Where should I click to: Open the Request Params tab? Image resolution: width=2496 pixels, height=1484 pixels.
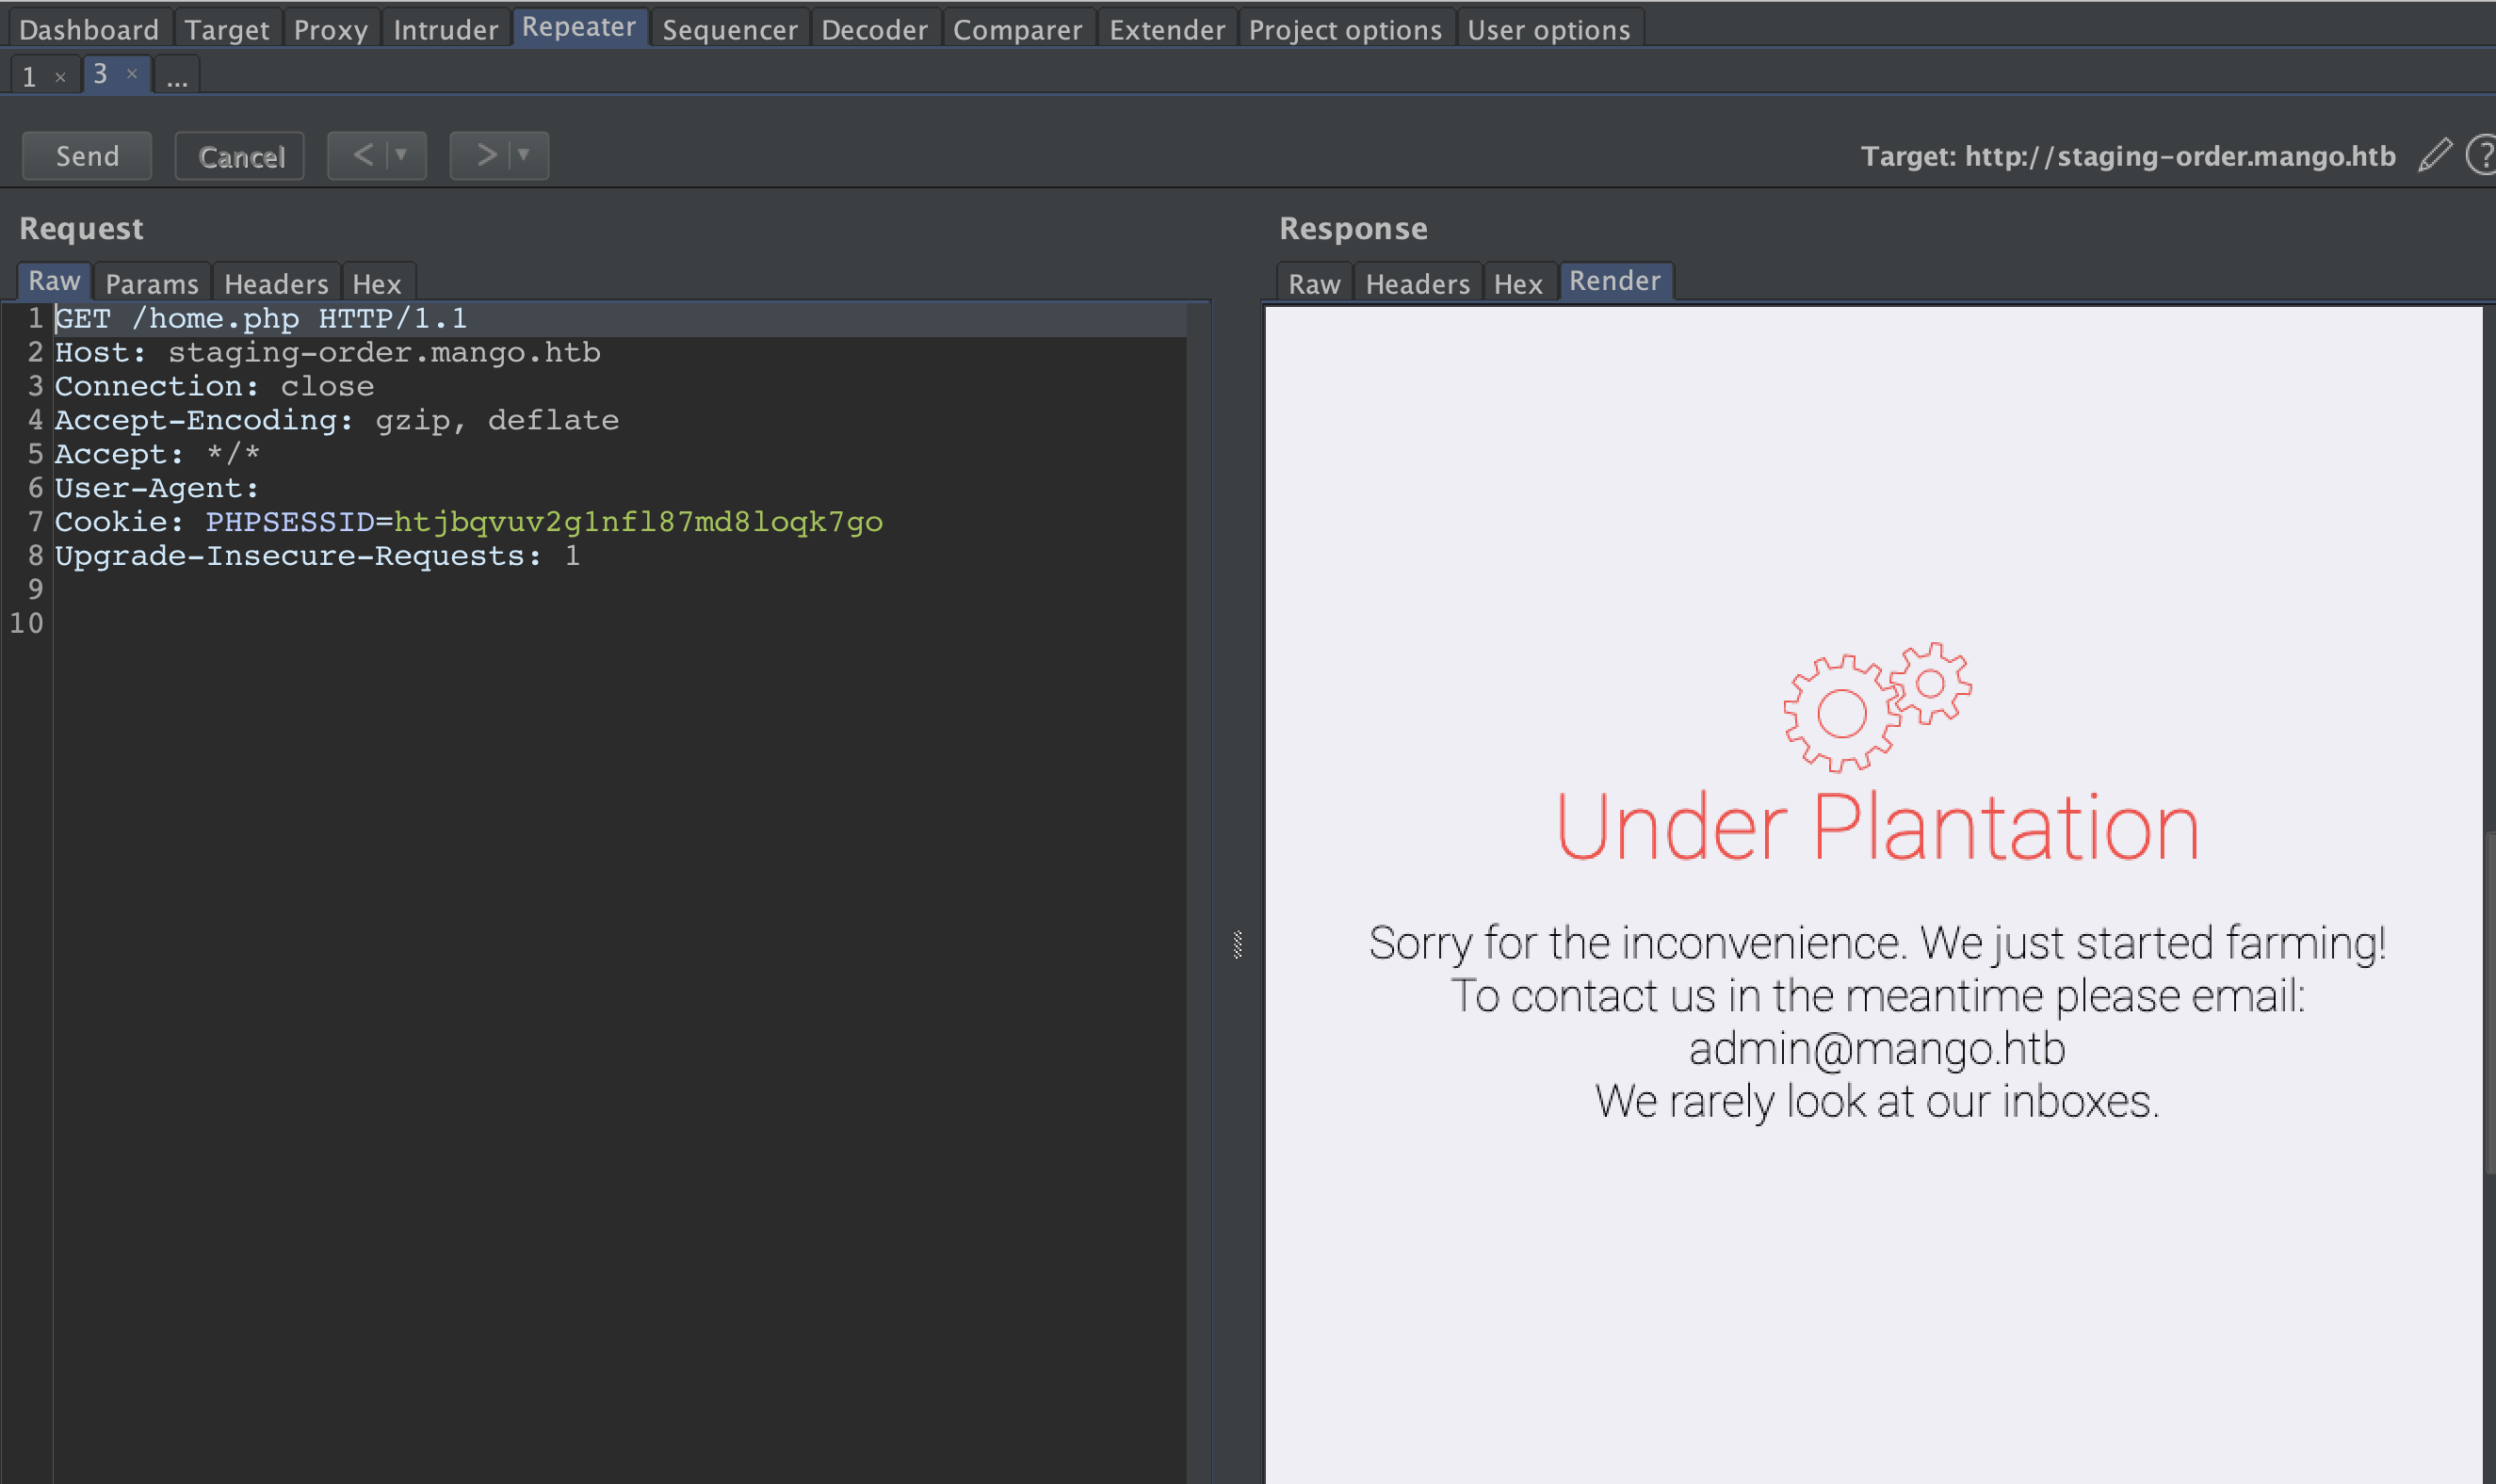tap(152, 284)
